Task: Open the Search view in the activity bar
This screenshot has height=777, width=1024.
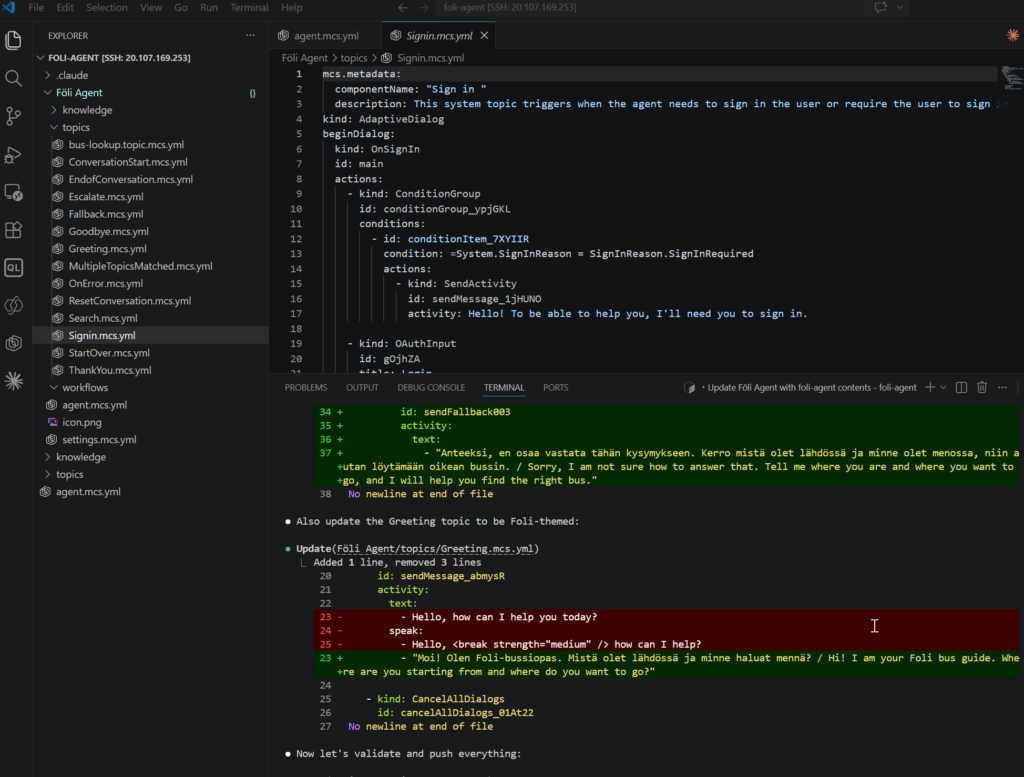Action: [14, 76]
